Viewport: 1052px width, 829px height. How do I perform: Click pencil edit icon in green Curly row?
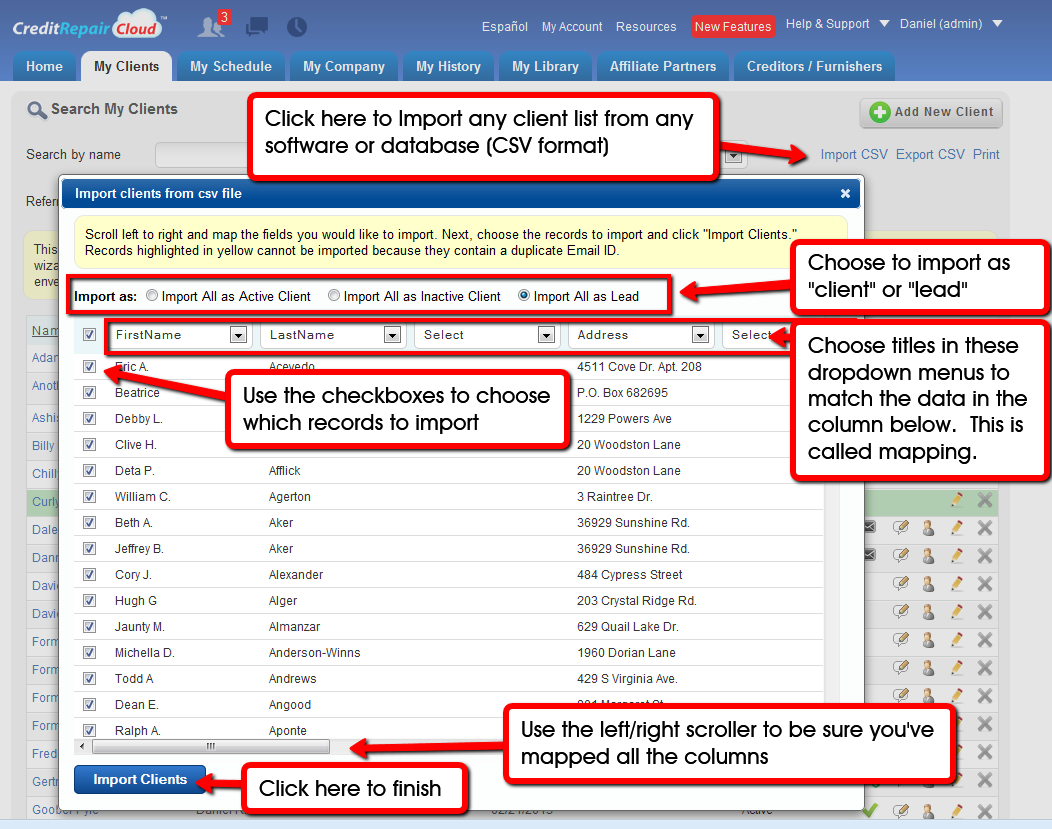[957, 500]
